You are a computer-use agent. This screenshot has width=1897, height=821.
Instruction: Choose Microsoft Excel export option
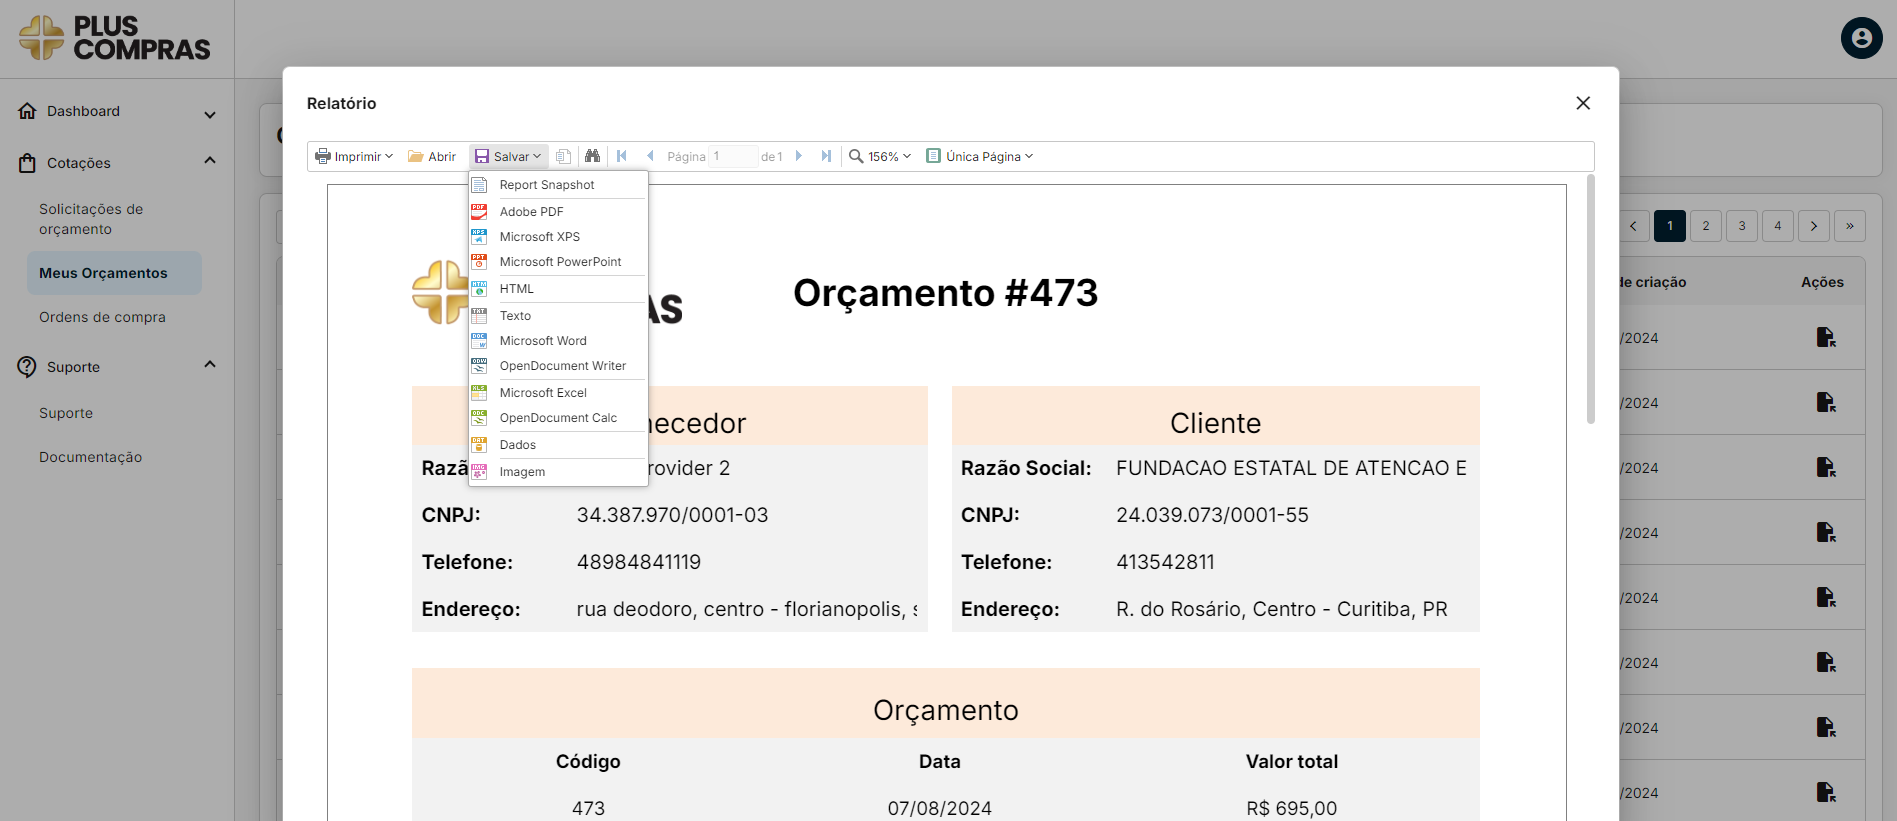pos(543,393)
